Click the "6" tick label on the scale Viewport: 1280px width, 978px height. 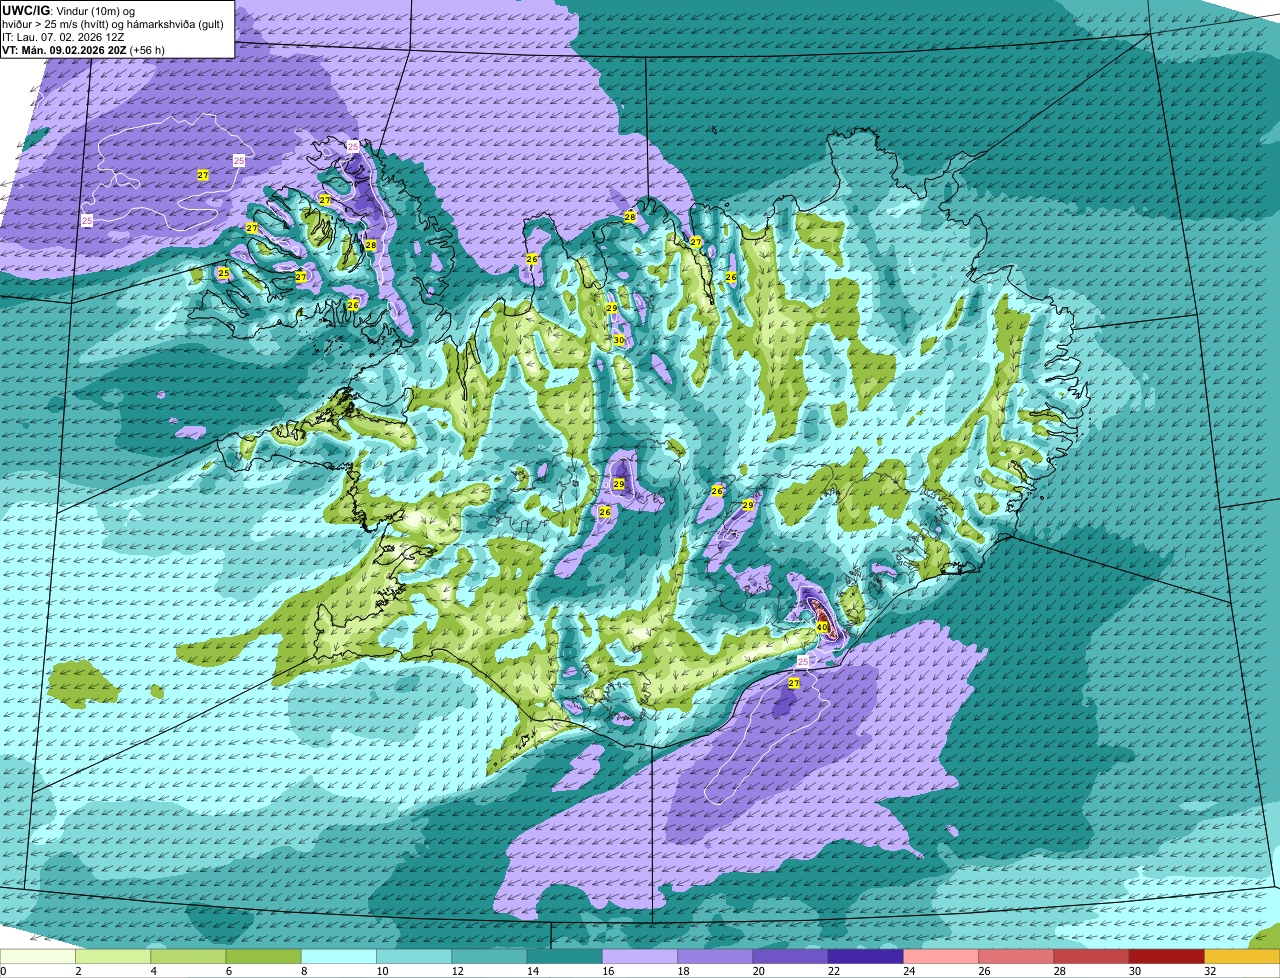(x=227, y=971)
